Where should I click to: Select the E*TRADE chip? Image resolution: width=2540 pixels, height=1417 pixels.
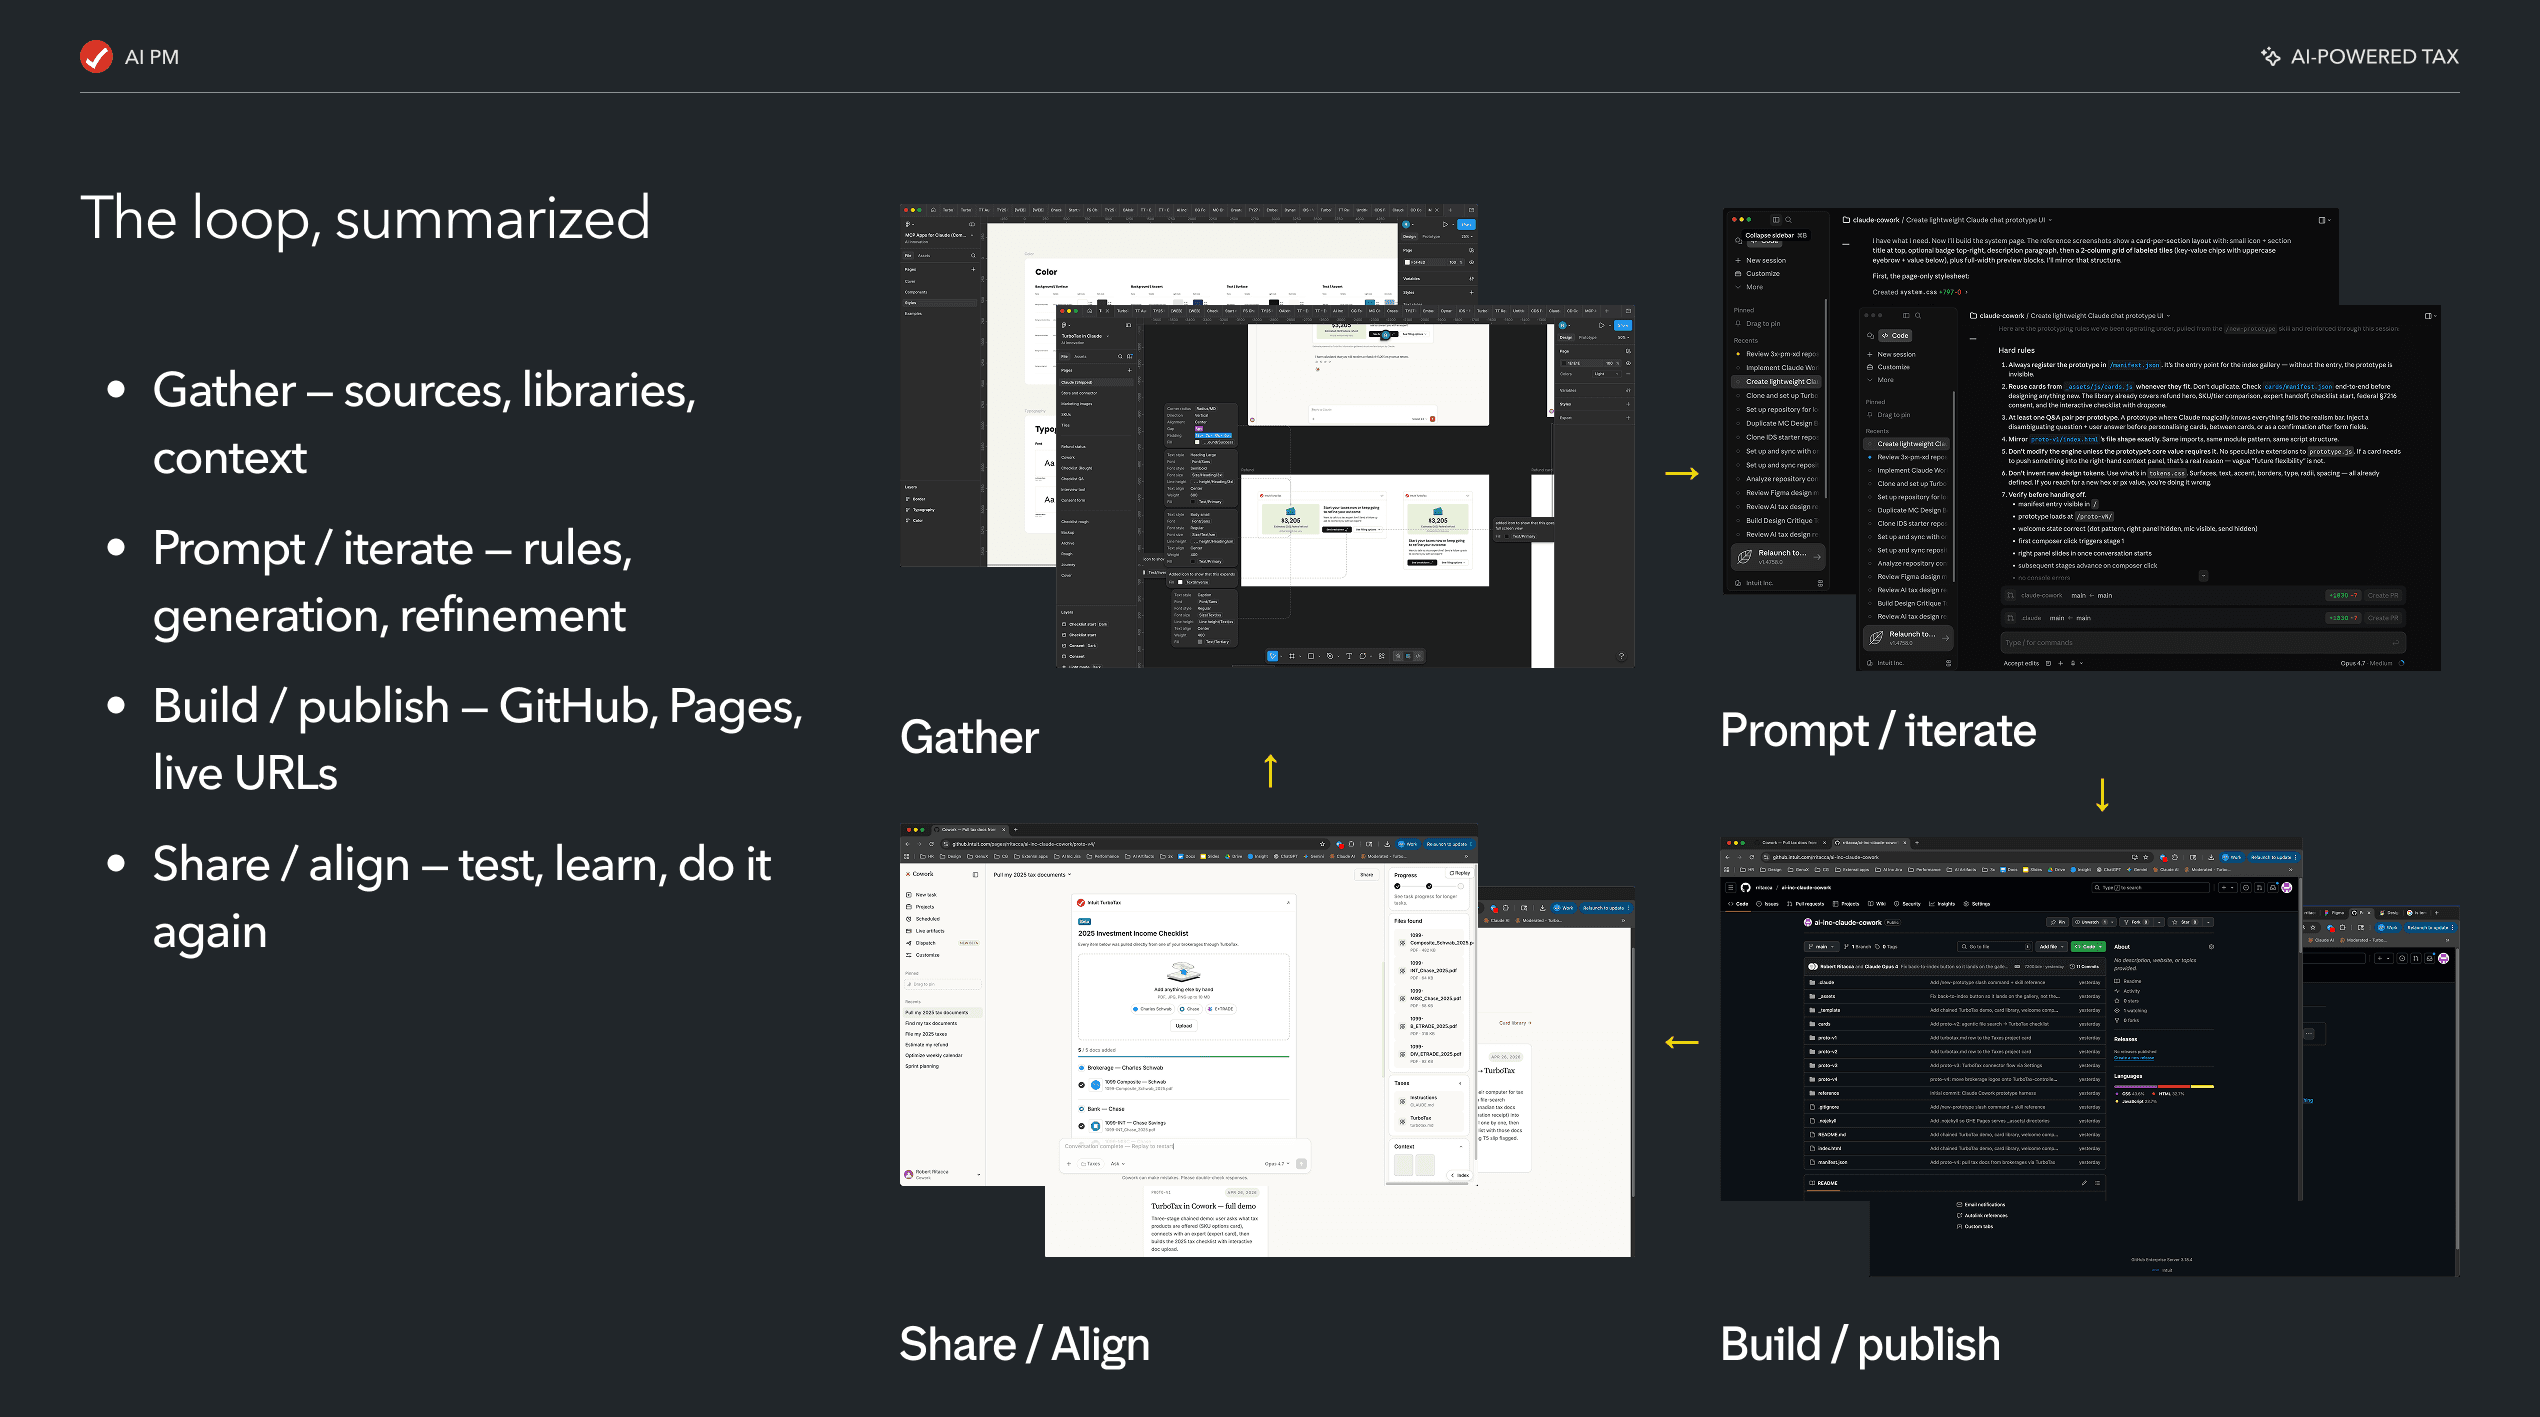click(x=1221, y=1009)
